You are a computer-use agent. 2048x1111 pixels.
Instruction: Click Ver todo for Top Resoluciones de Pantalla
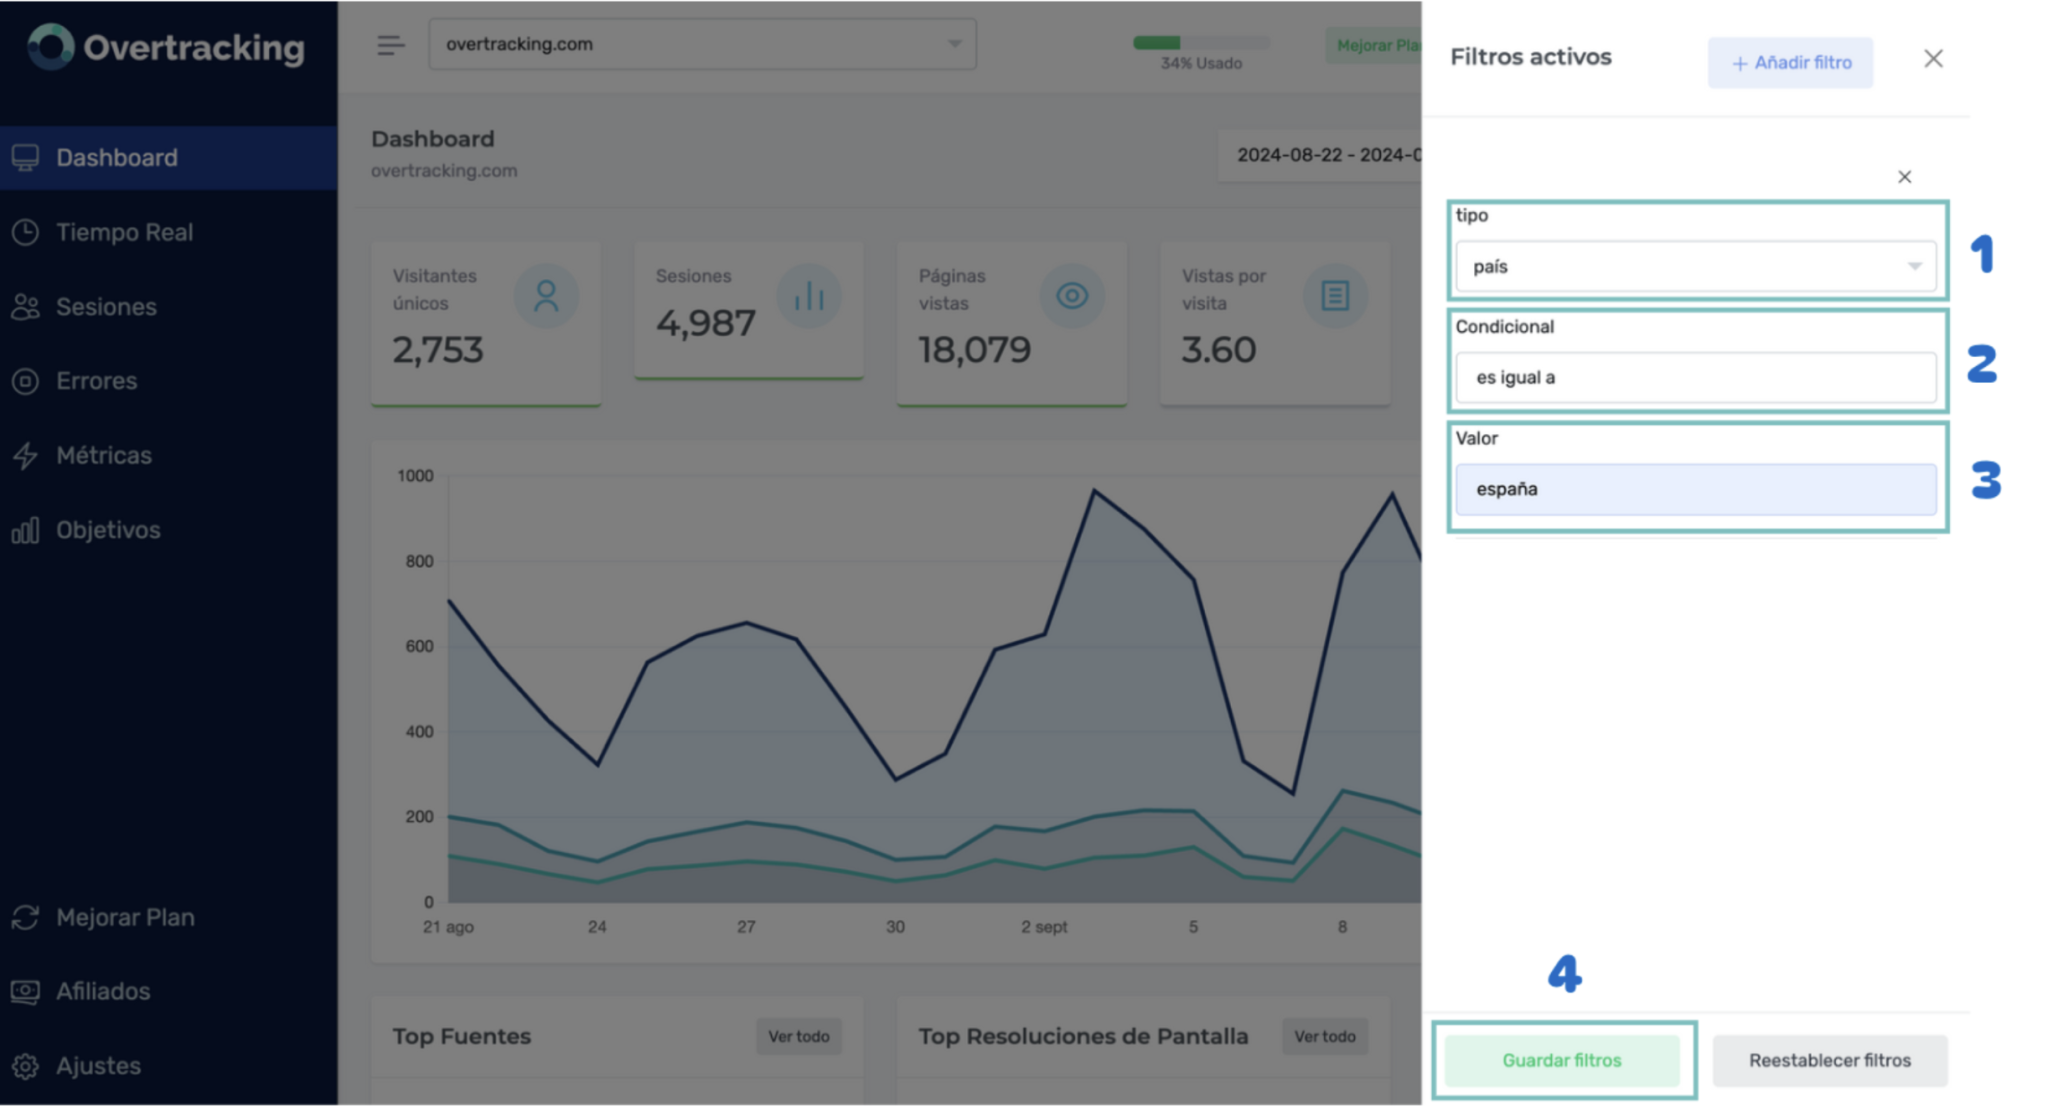[1325, 1036]
